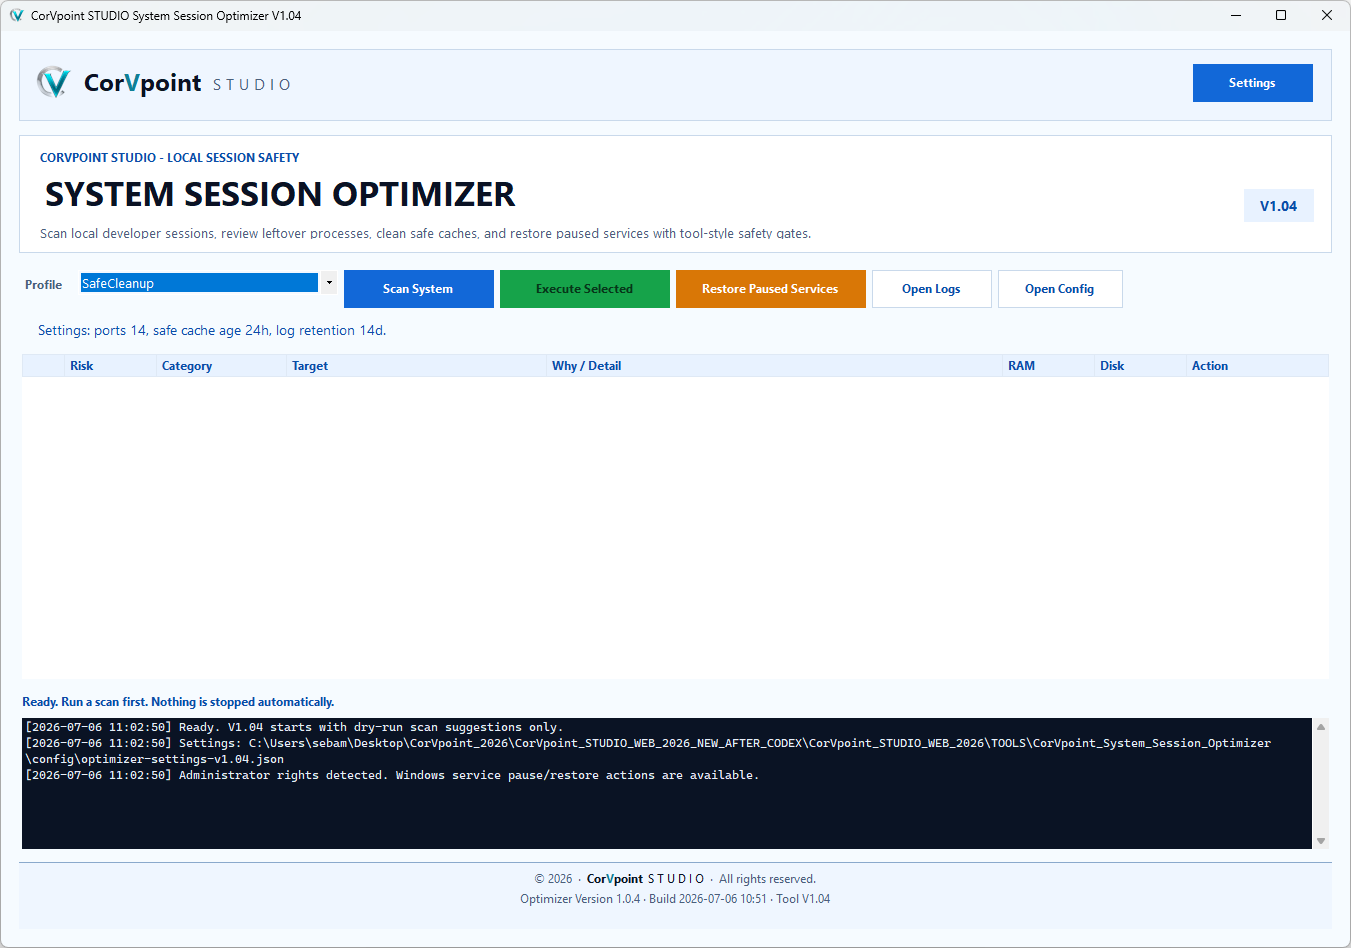
Task: Maximize the Optimizer window
Action: (x=1281, y=15)
